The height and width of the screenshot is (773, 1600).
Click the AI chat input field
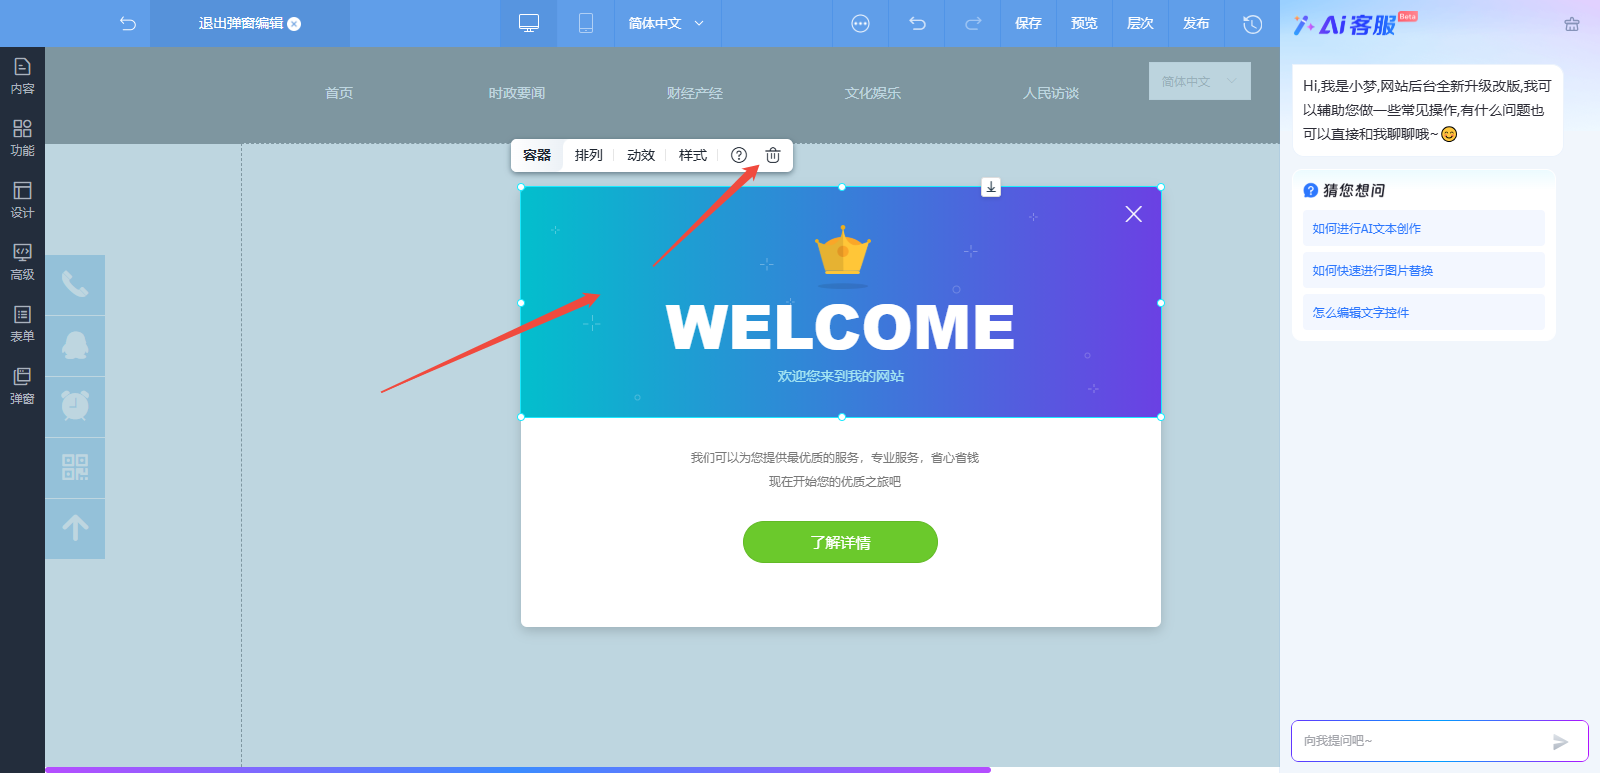[x=1420, y=741]
